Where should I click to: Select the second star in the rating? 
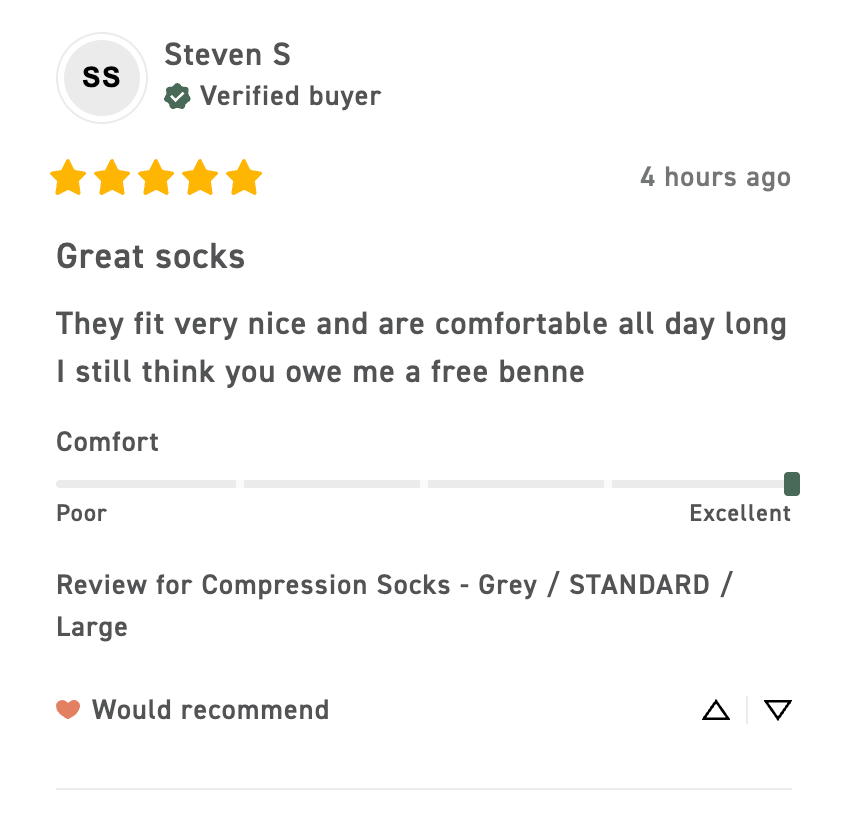click(113, 179)
